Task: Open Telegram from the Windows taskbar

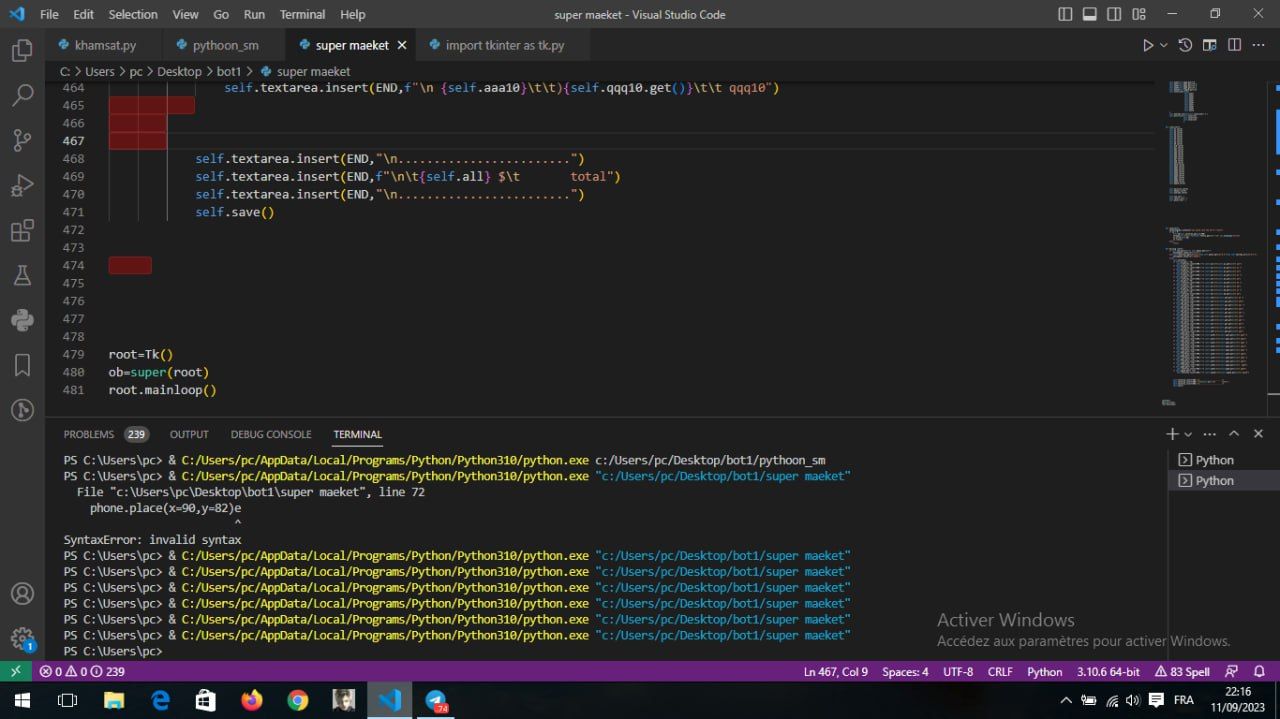Action: (x=436, y=700)
